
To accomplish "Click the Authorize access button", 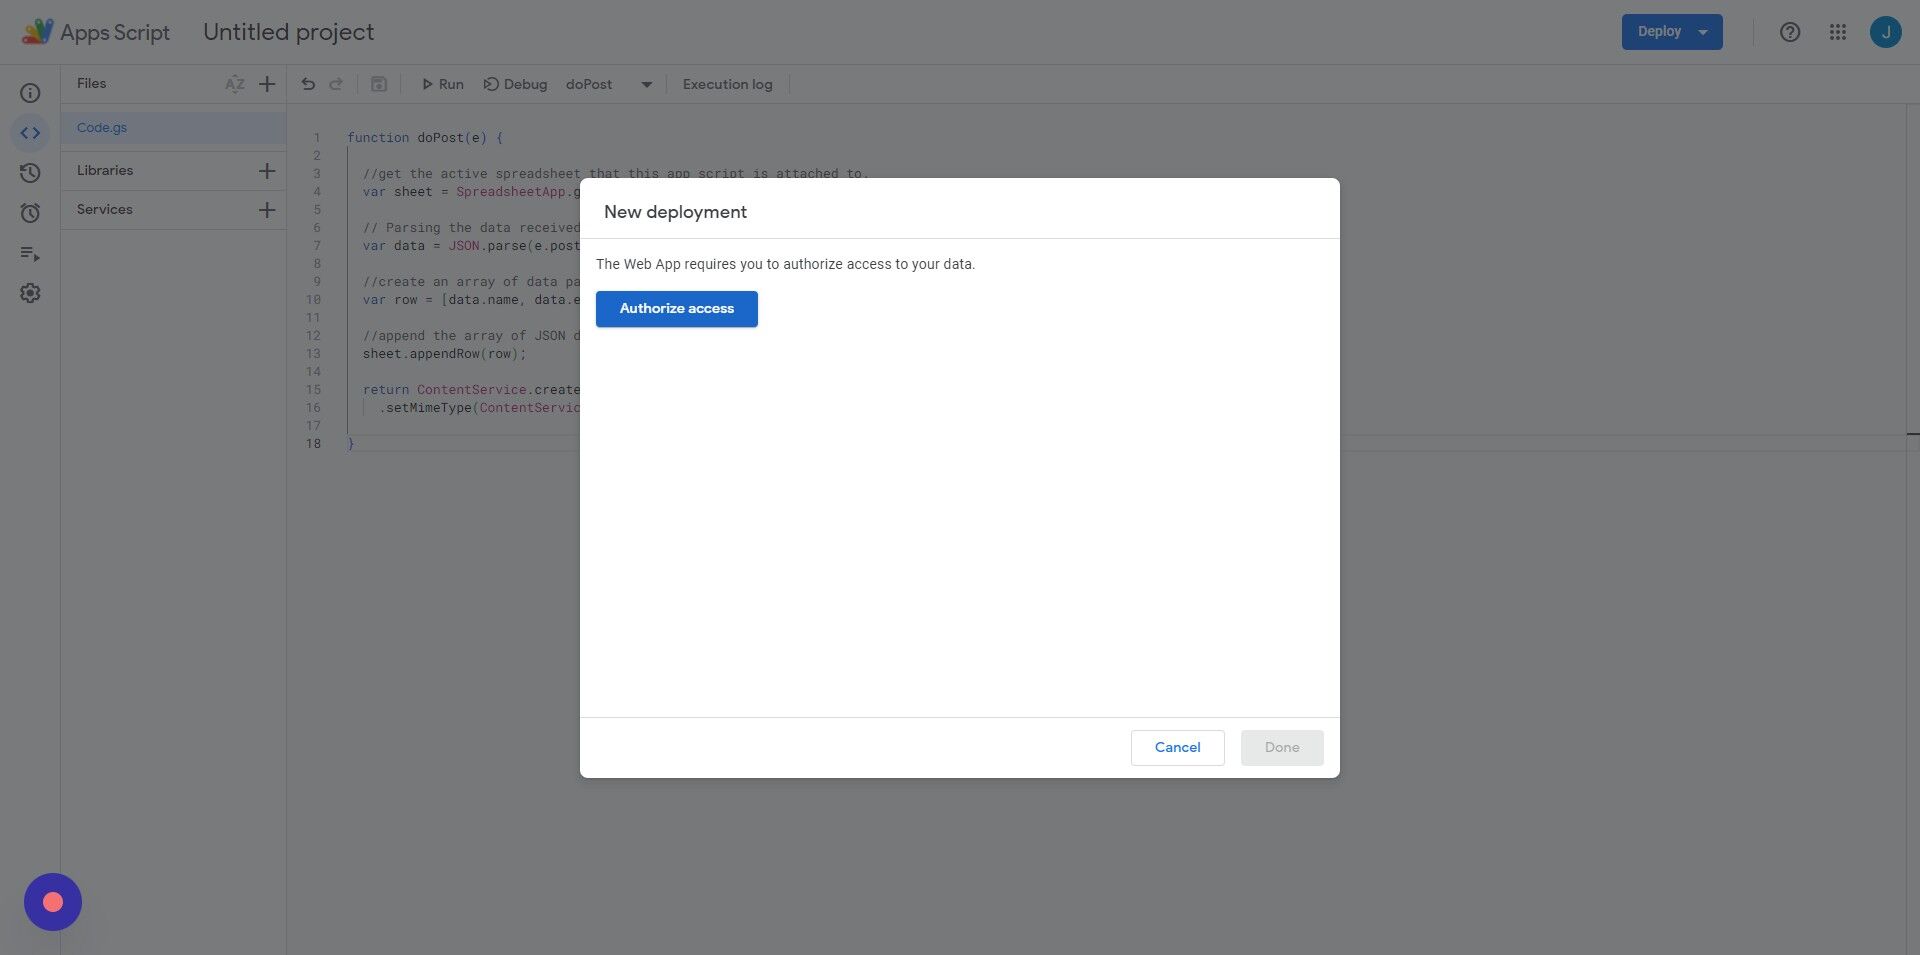I will click(676, 308).
